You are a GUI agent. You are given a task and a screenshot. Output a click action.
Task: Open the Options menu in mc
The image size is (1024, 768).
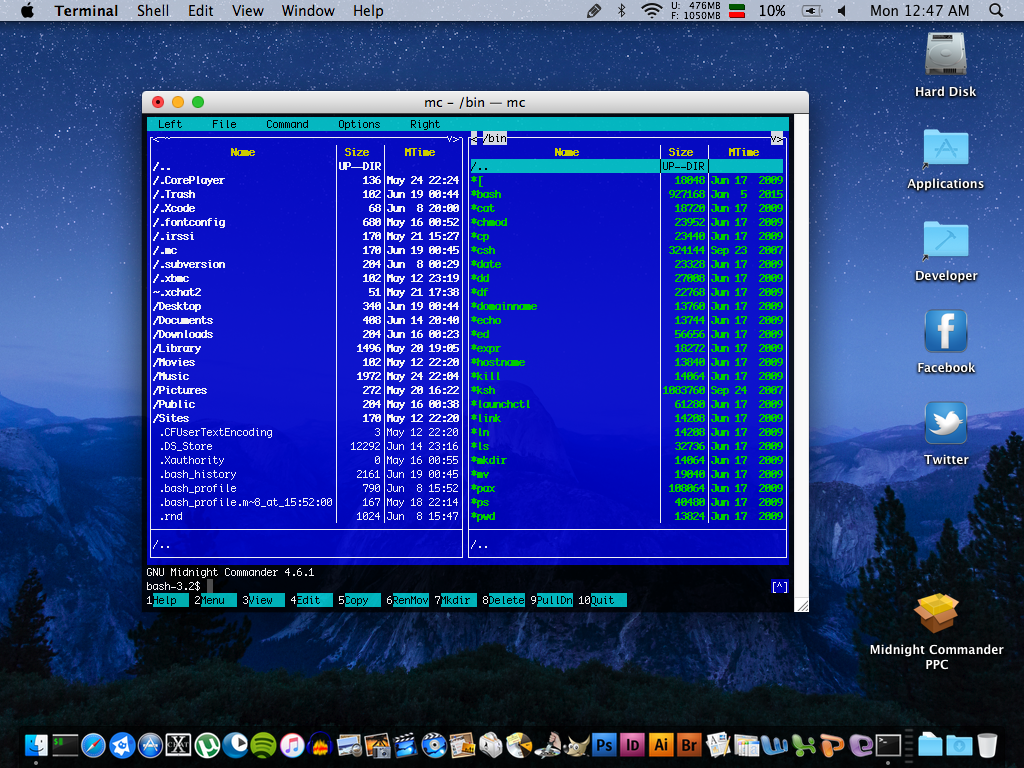[359, 124]
